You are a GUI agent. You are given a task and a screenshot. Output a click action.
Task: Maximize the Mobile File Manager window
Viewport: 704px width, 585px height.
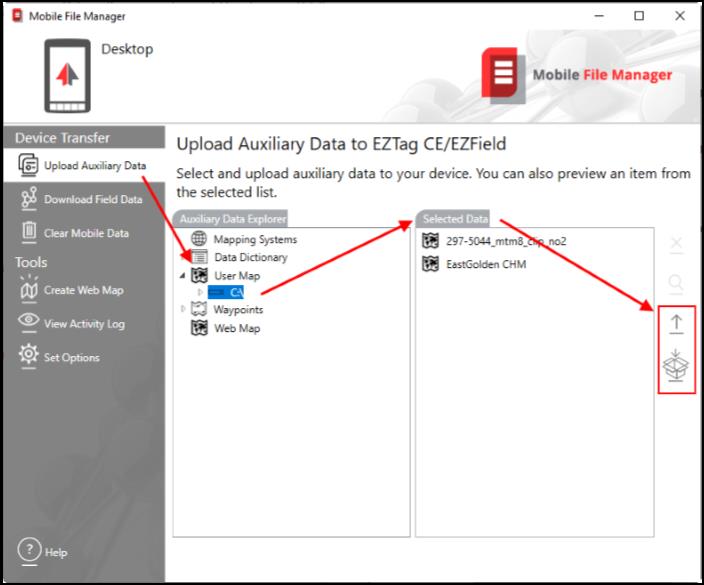(x=639, y=16)
